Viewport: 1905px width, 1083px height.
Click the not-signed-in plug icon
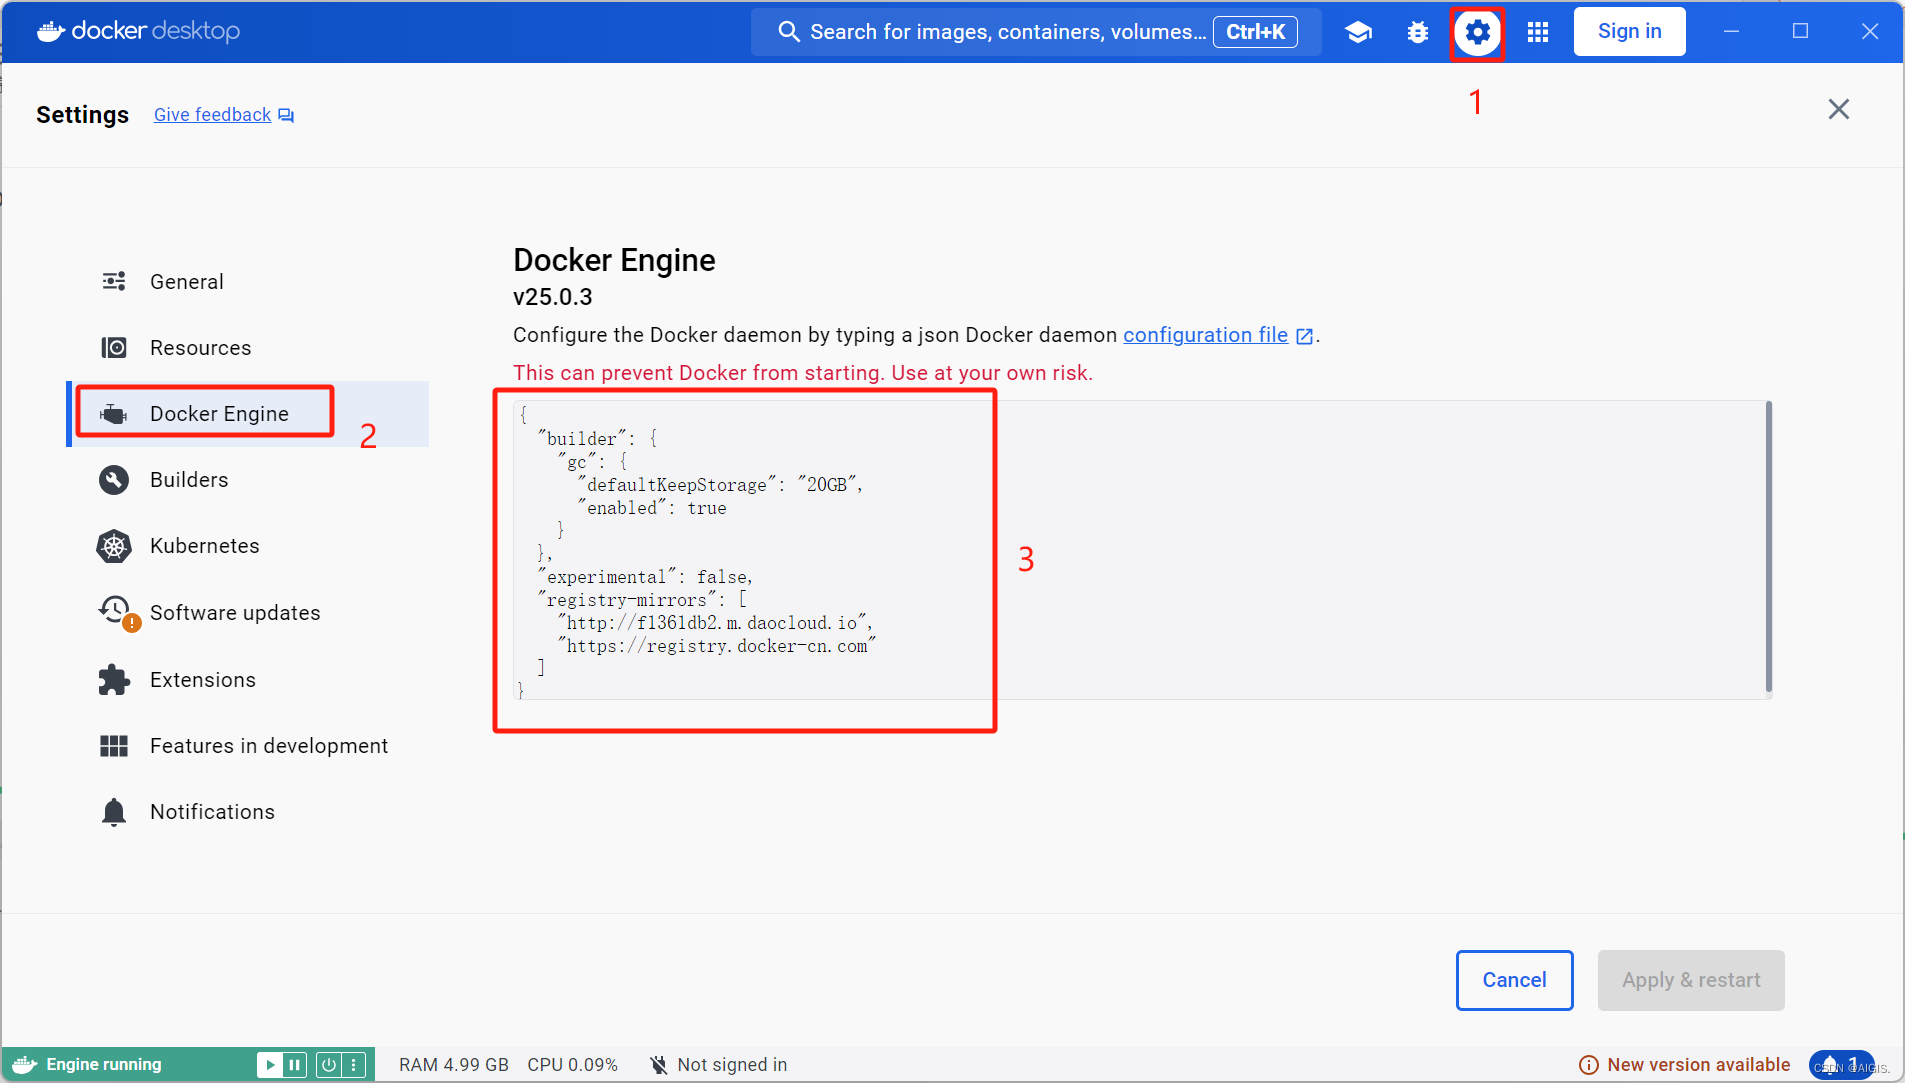[658, 1065]
